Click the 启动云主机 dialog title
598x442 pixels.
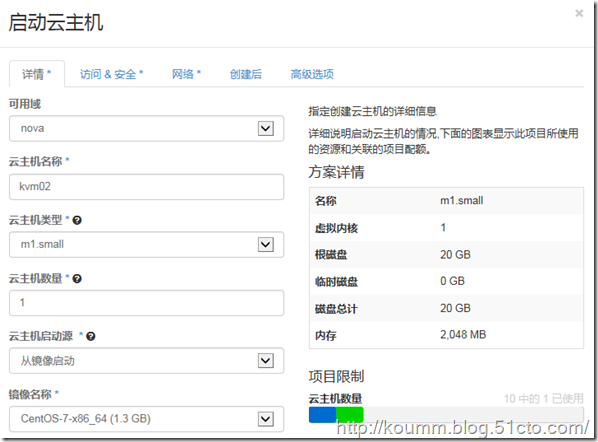[56, 22]
